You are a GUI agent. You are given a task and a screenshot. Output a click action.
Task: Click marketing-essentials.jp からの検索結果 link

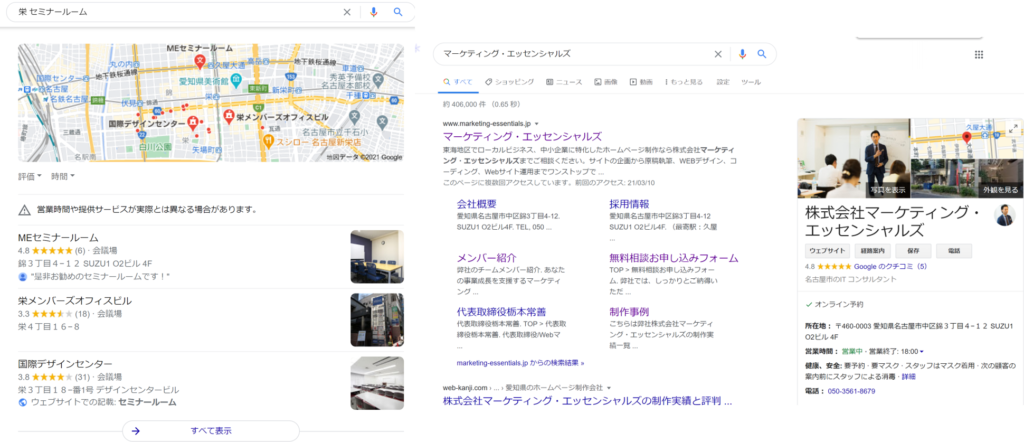(520, 363)
